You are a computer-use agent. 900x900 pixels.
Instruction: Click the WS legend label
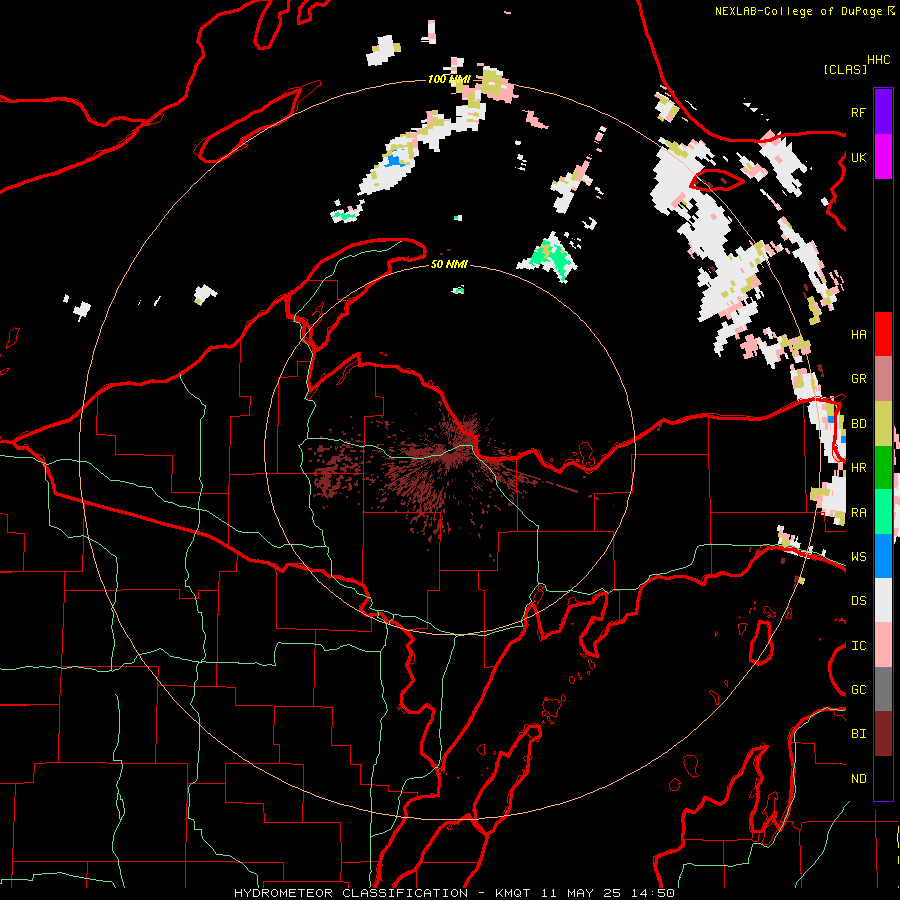point(858,556)
